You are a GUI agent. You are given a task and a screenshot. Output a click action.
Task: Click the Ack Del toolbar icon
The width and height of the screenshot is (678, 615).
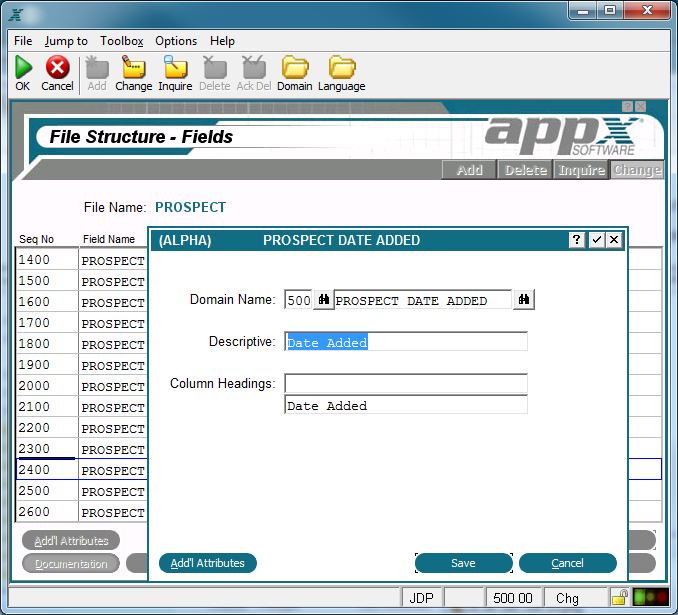point(254,67)
